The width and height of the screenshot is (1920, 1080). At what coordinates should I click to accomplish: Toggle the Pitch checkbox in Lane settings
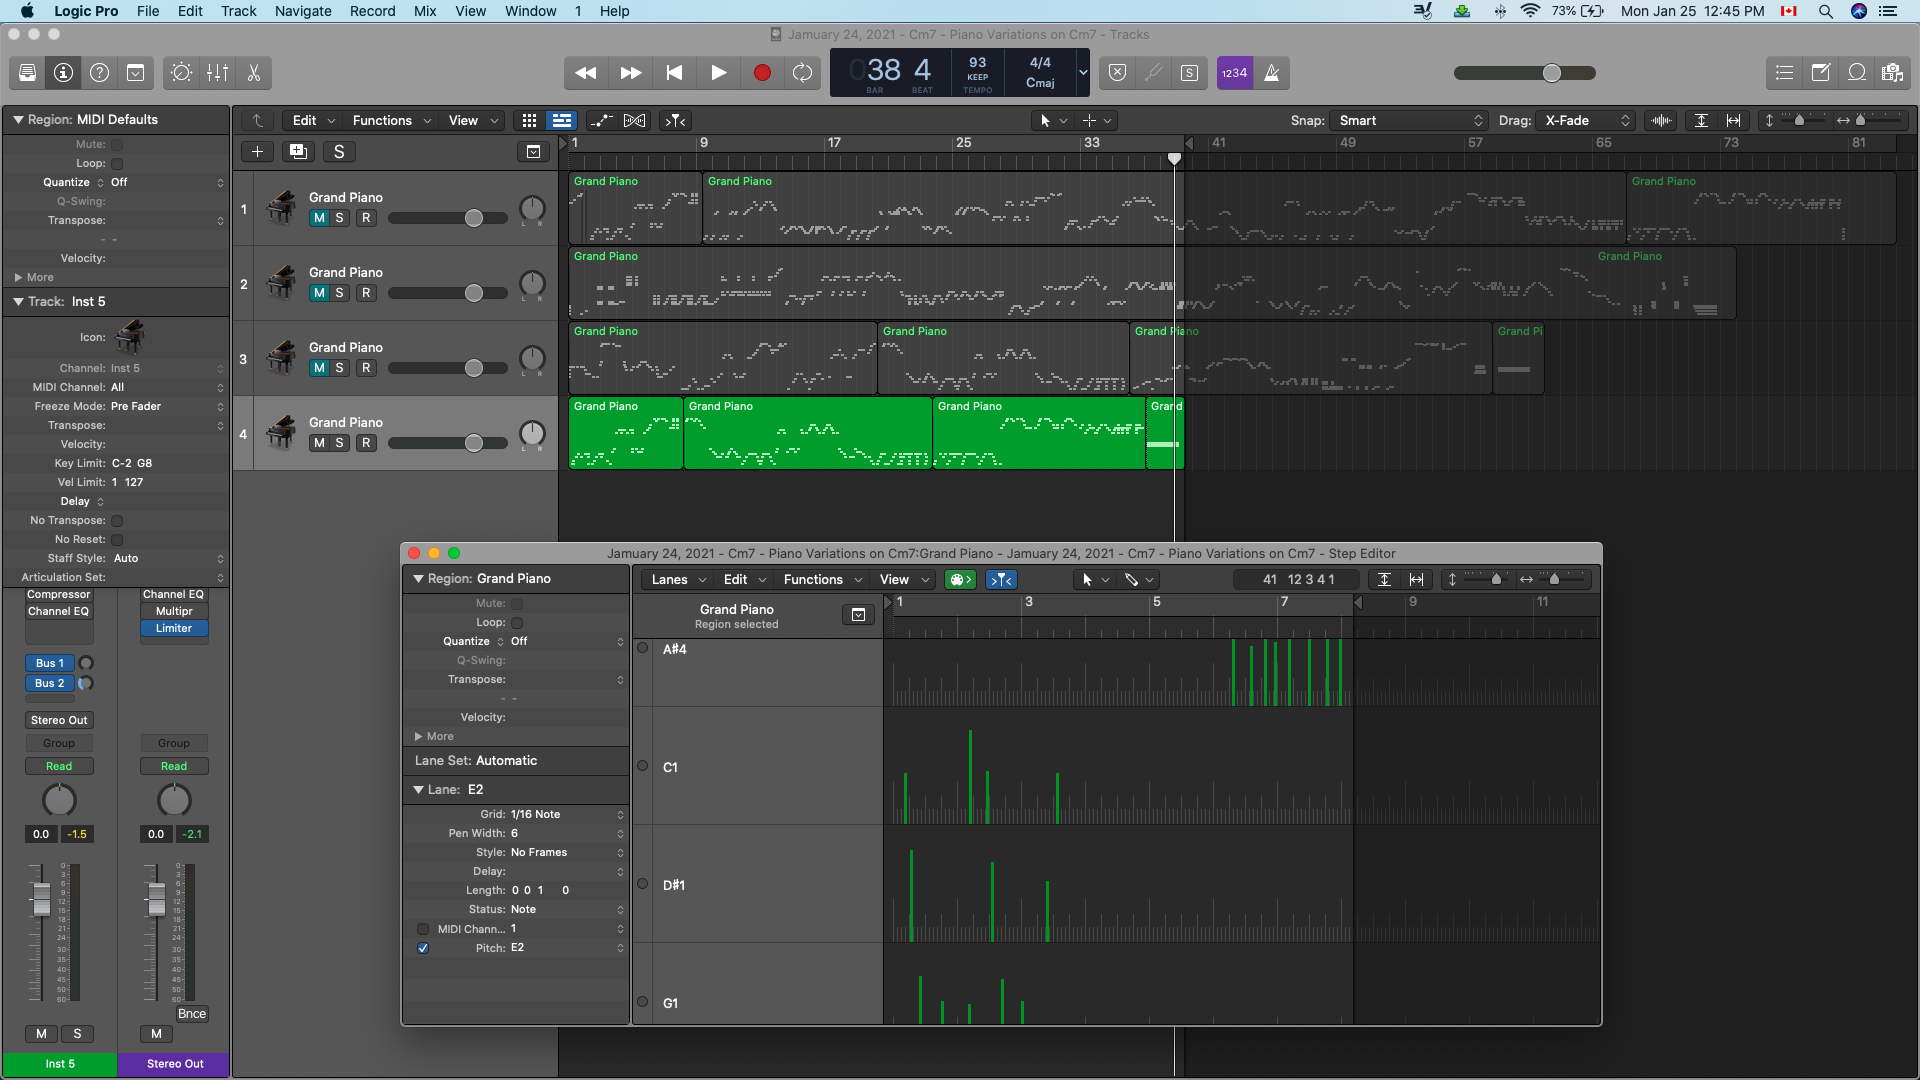(x=423, y=948)
